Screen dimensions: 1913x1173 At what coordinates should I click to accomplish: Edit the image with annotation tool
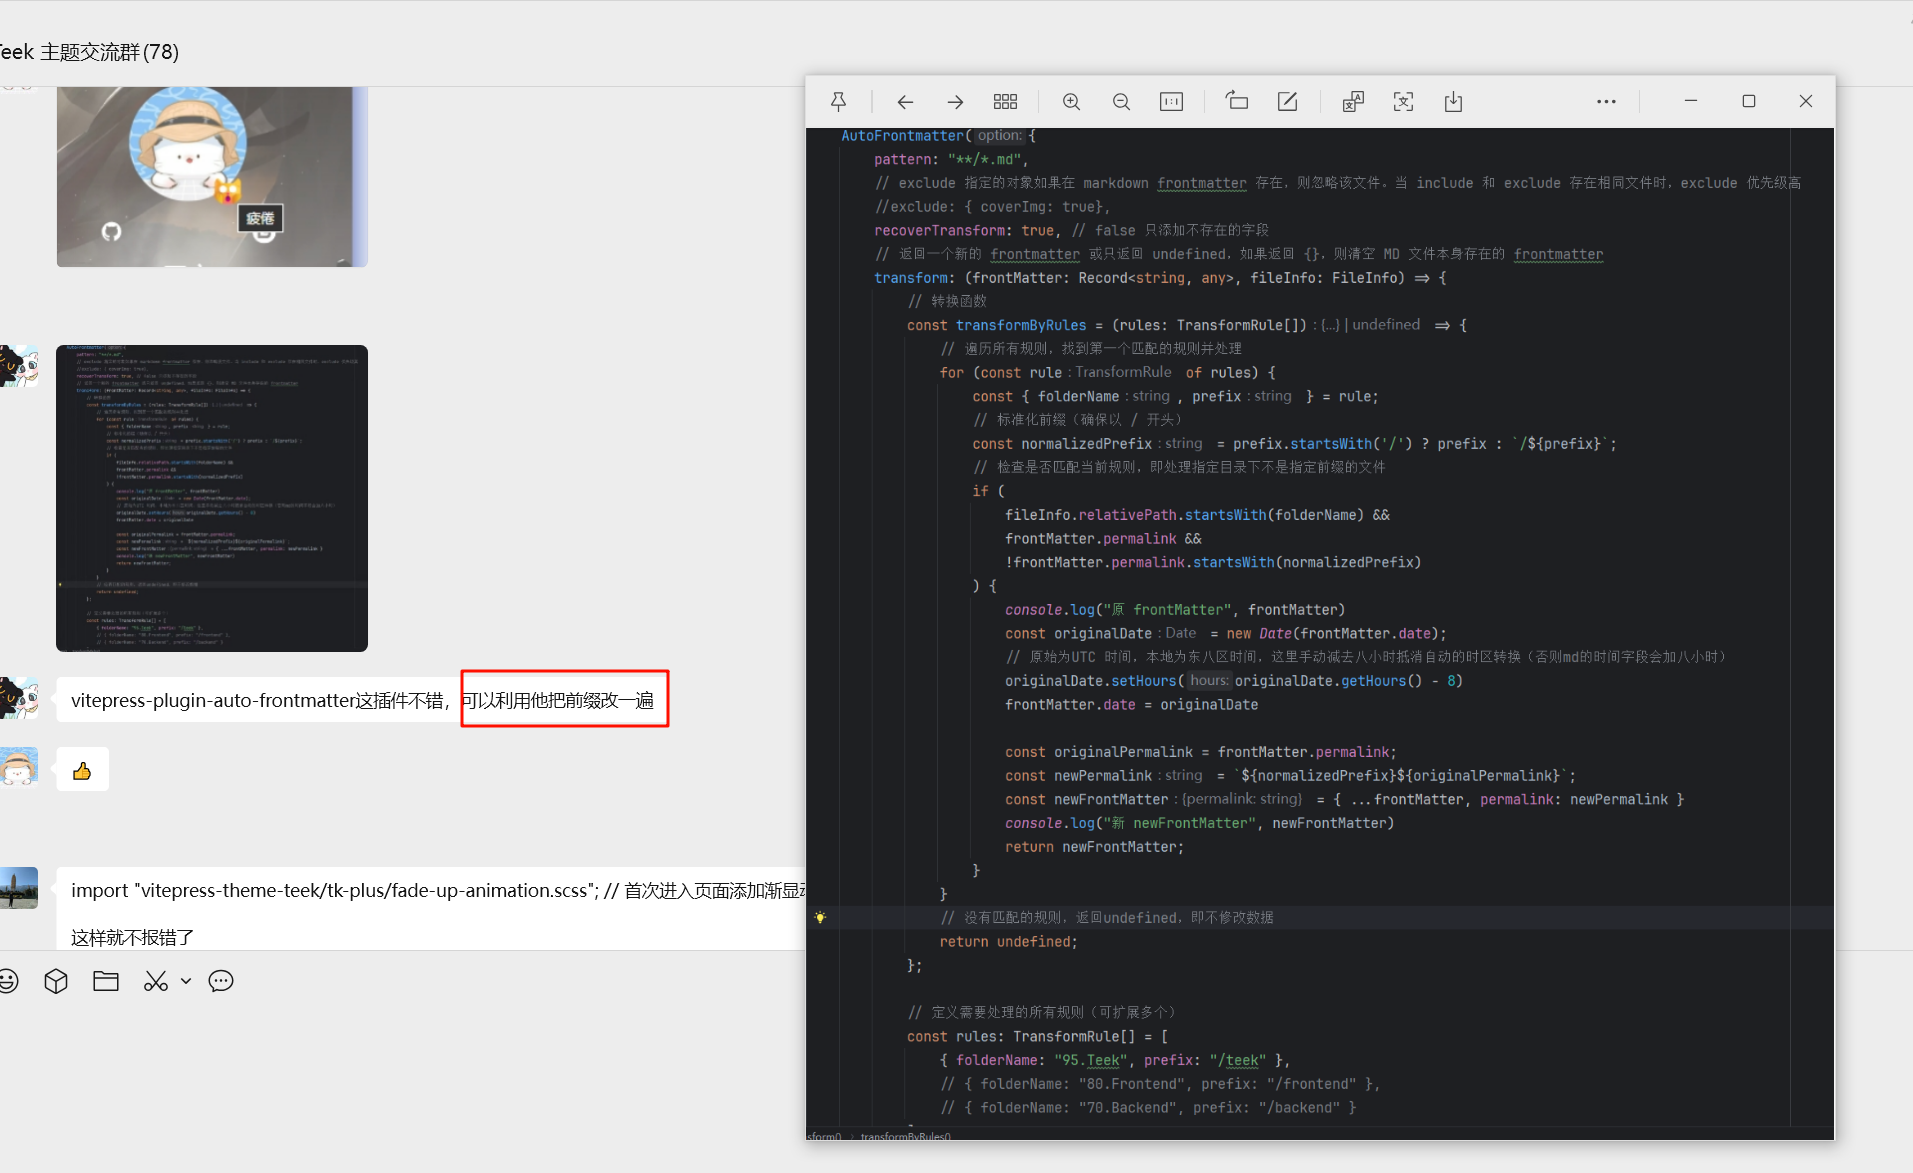[1287, 101]
